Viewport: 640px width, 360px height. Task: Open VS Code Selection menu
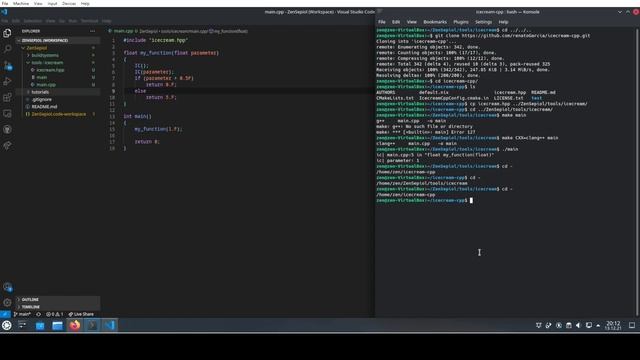pos(32,20)
